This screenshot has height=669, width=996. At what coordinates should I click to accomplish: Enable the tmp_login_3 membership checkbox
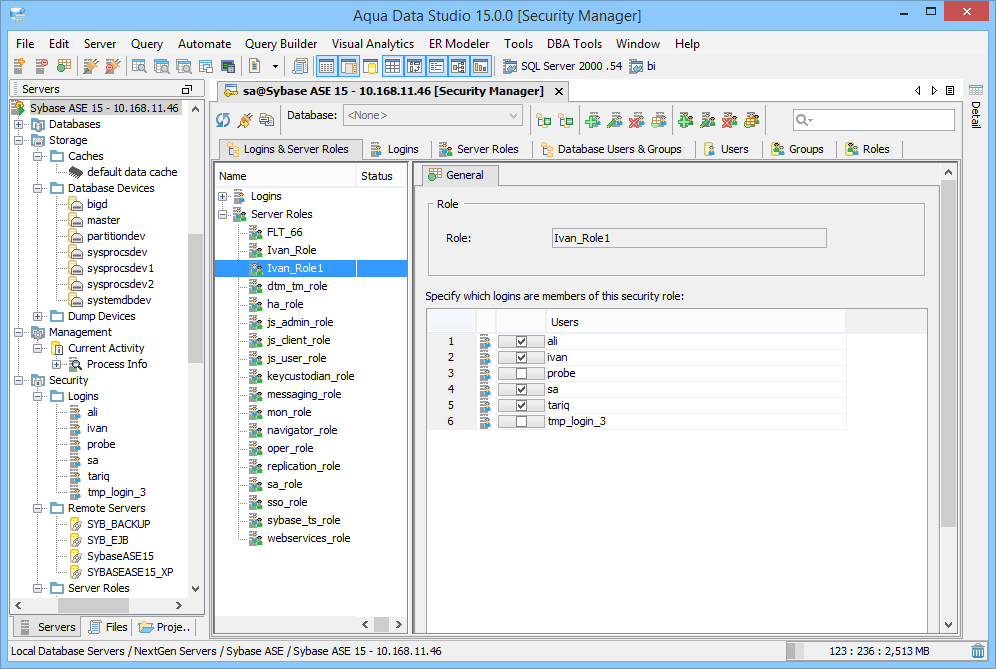(521, 421)
